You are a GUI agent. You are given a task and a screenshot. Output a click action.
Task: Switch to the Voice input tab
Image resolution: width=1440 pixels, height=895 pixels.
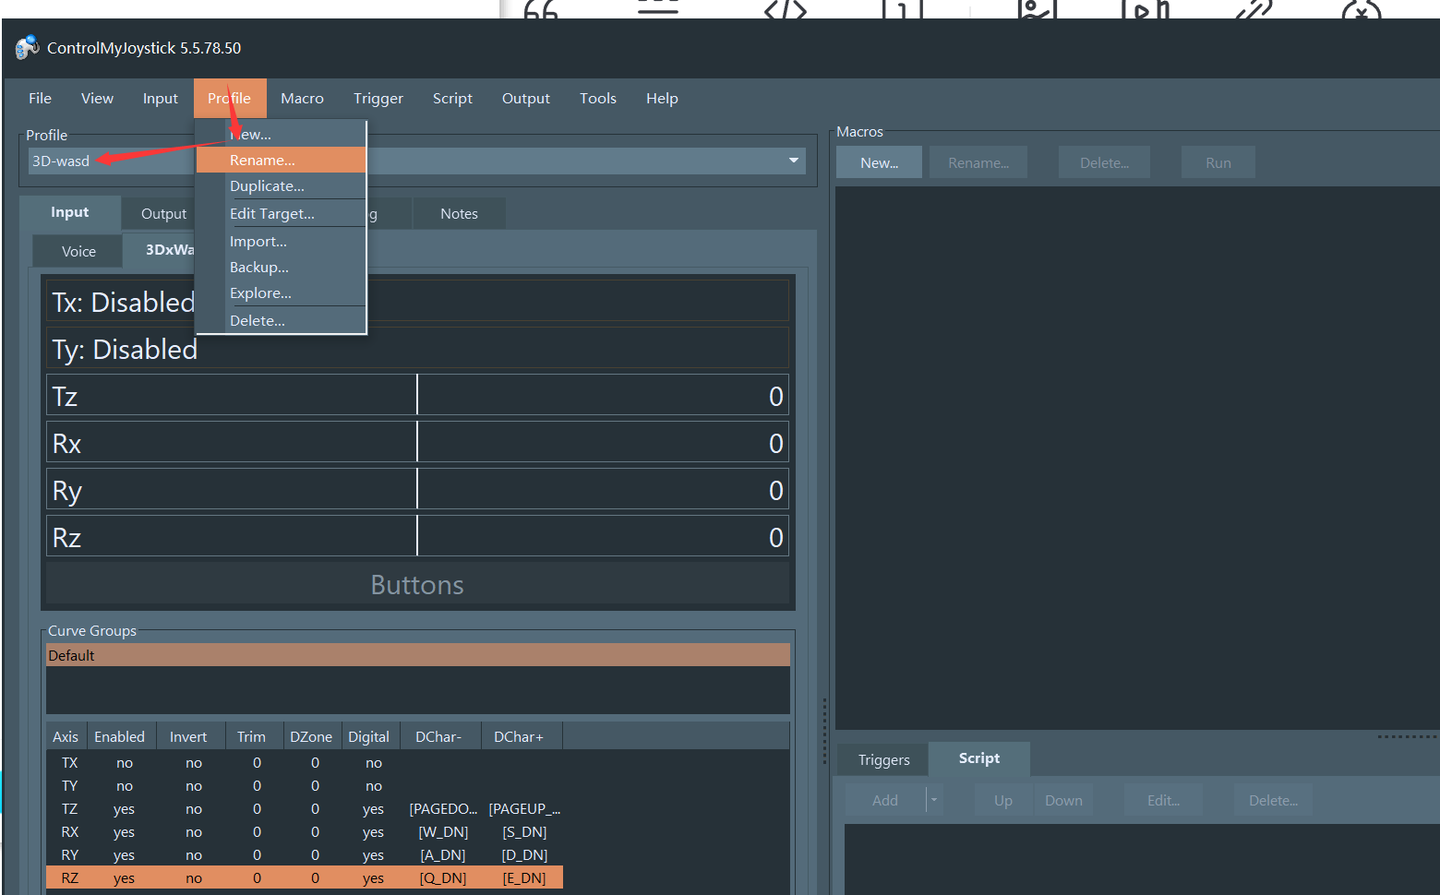79,251
